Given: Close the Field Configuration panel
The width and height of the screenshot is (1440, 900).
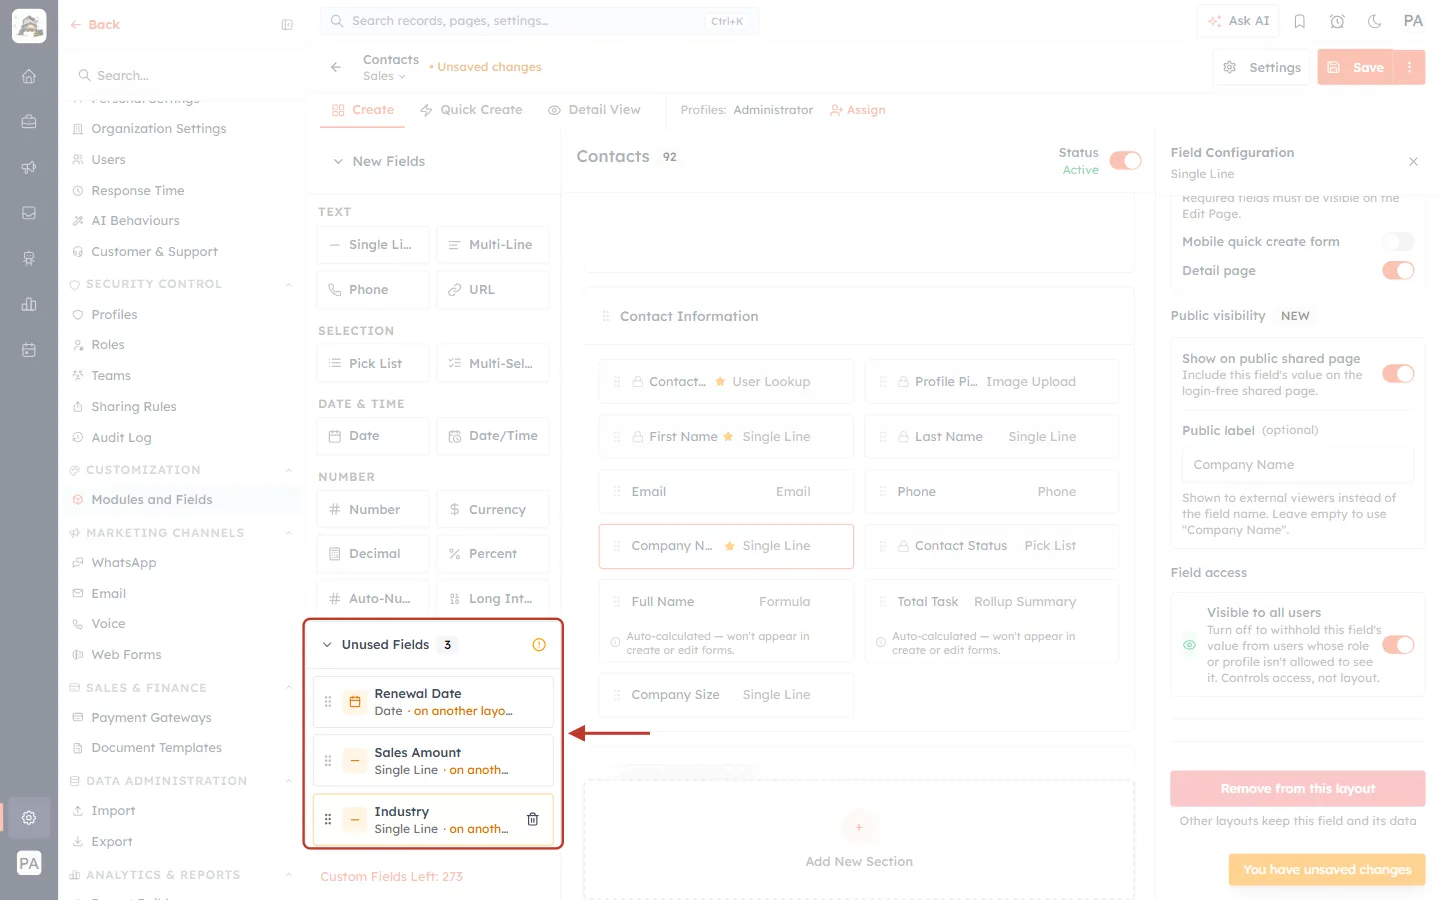Looking at the screenshot, I should (1413, 161).
